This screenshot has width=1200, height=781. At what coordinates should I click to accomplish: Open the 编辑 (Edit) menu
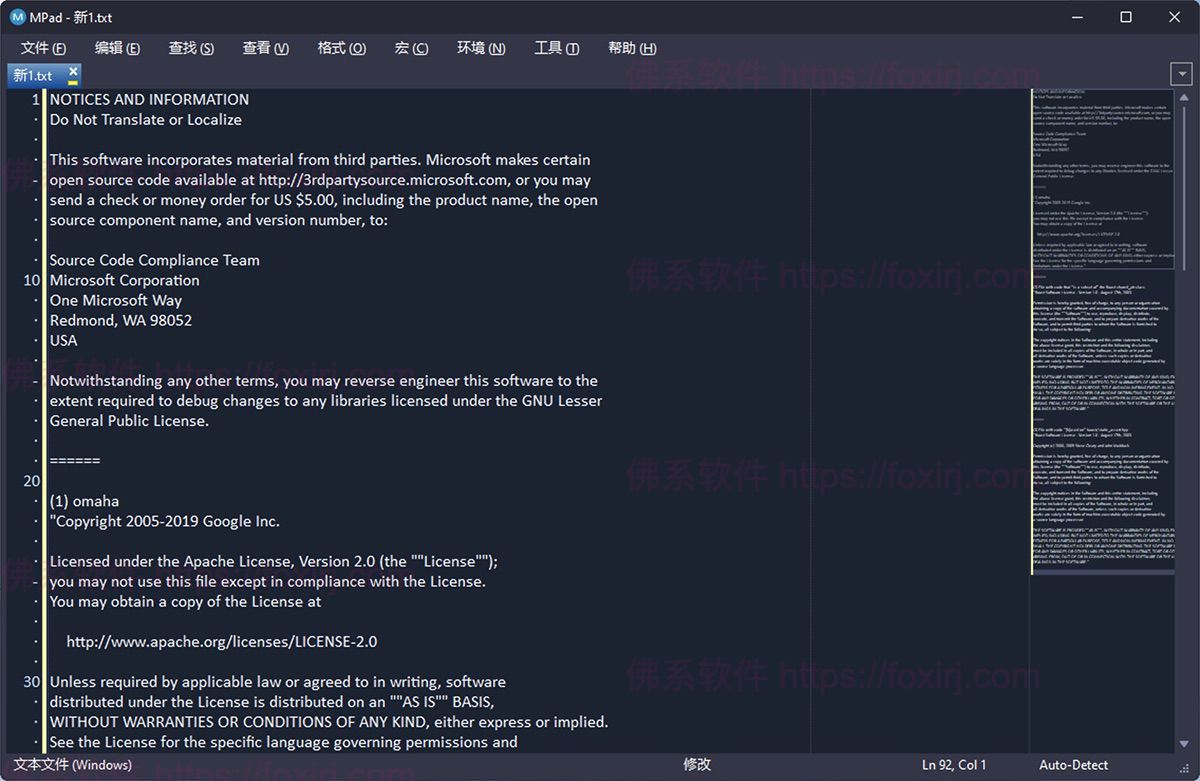click(x=116, y=47)
